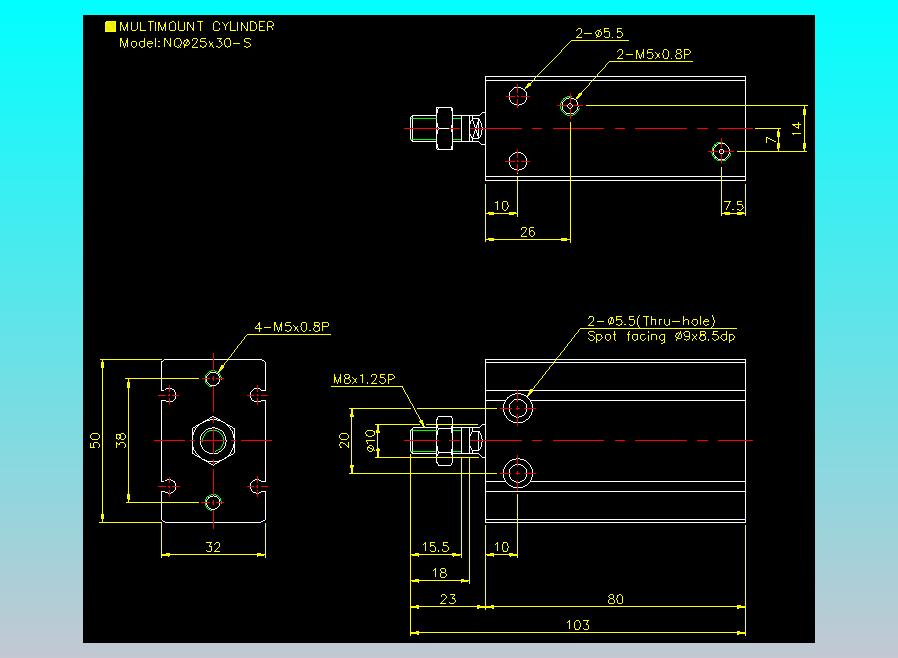Viewport: 898px width, 658px height.
Task: Select the 103 overall length dimension
Action: (x=577, y=625)
